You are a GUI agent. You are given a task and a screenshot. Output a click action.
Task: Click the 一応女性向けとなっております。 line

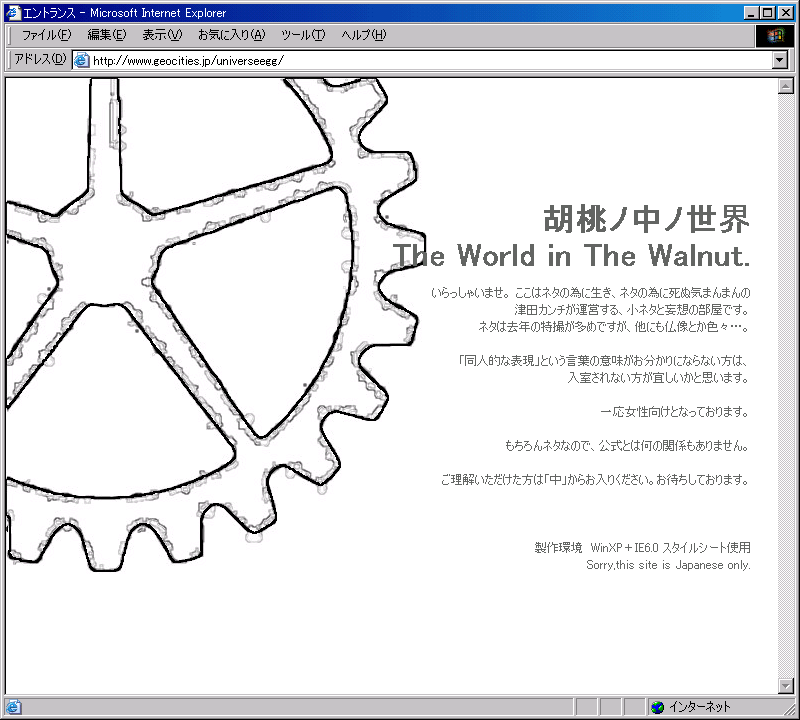[674, 412]
